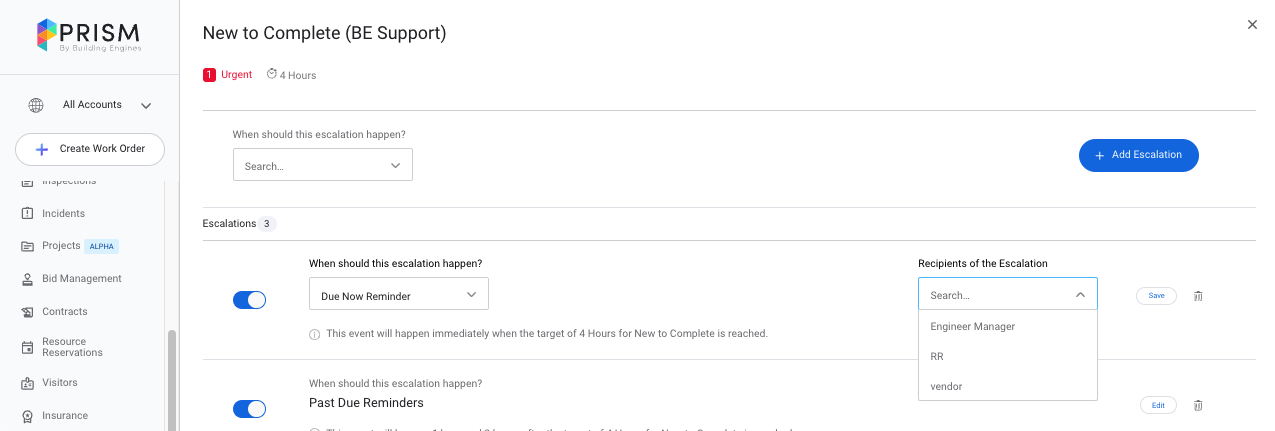Click the Contracts sidebar icon
The image size is (1275, 431).
pyautogui.click(x=28, y=312)
